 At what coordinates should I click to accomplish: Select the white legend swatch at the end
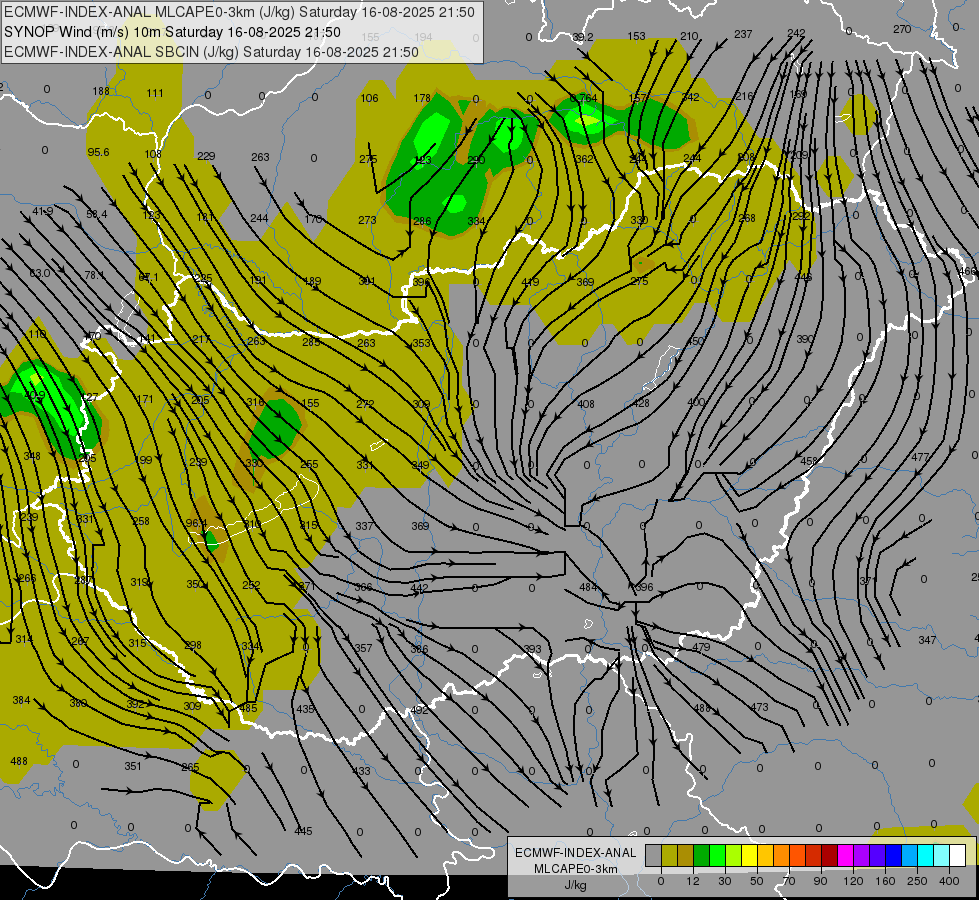point(957,855)
